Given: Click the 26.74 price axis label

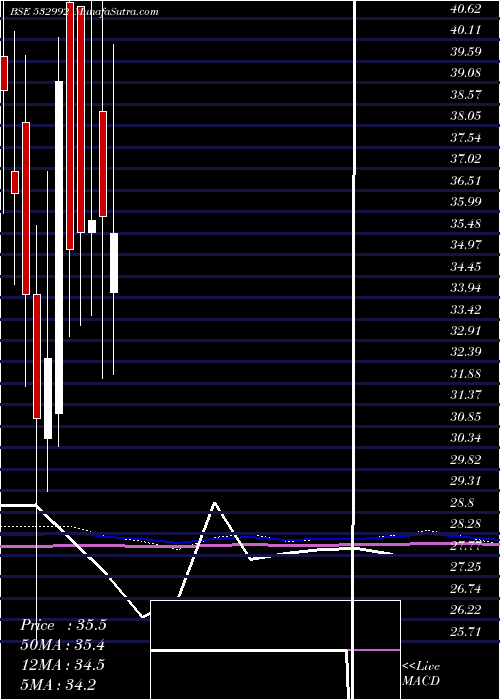Looking at the screenshot, I should point(466,589).
